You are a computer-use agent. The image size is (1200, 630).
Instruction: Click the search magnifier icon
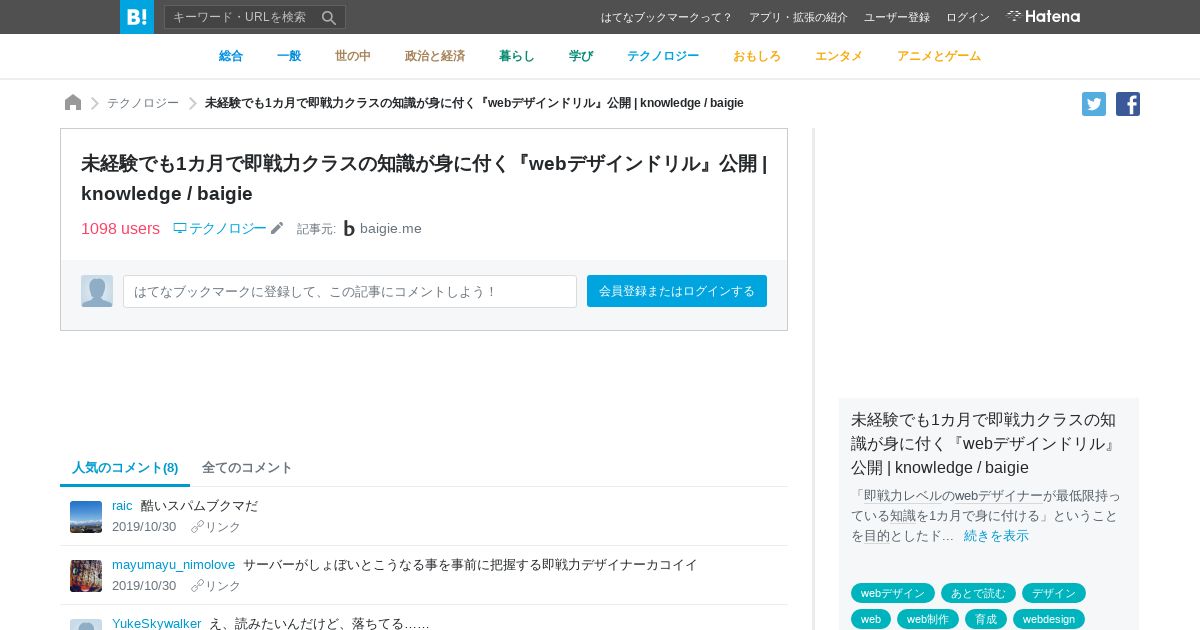pos(329,17)
